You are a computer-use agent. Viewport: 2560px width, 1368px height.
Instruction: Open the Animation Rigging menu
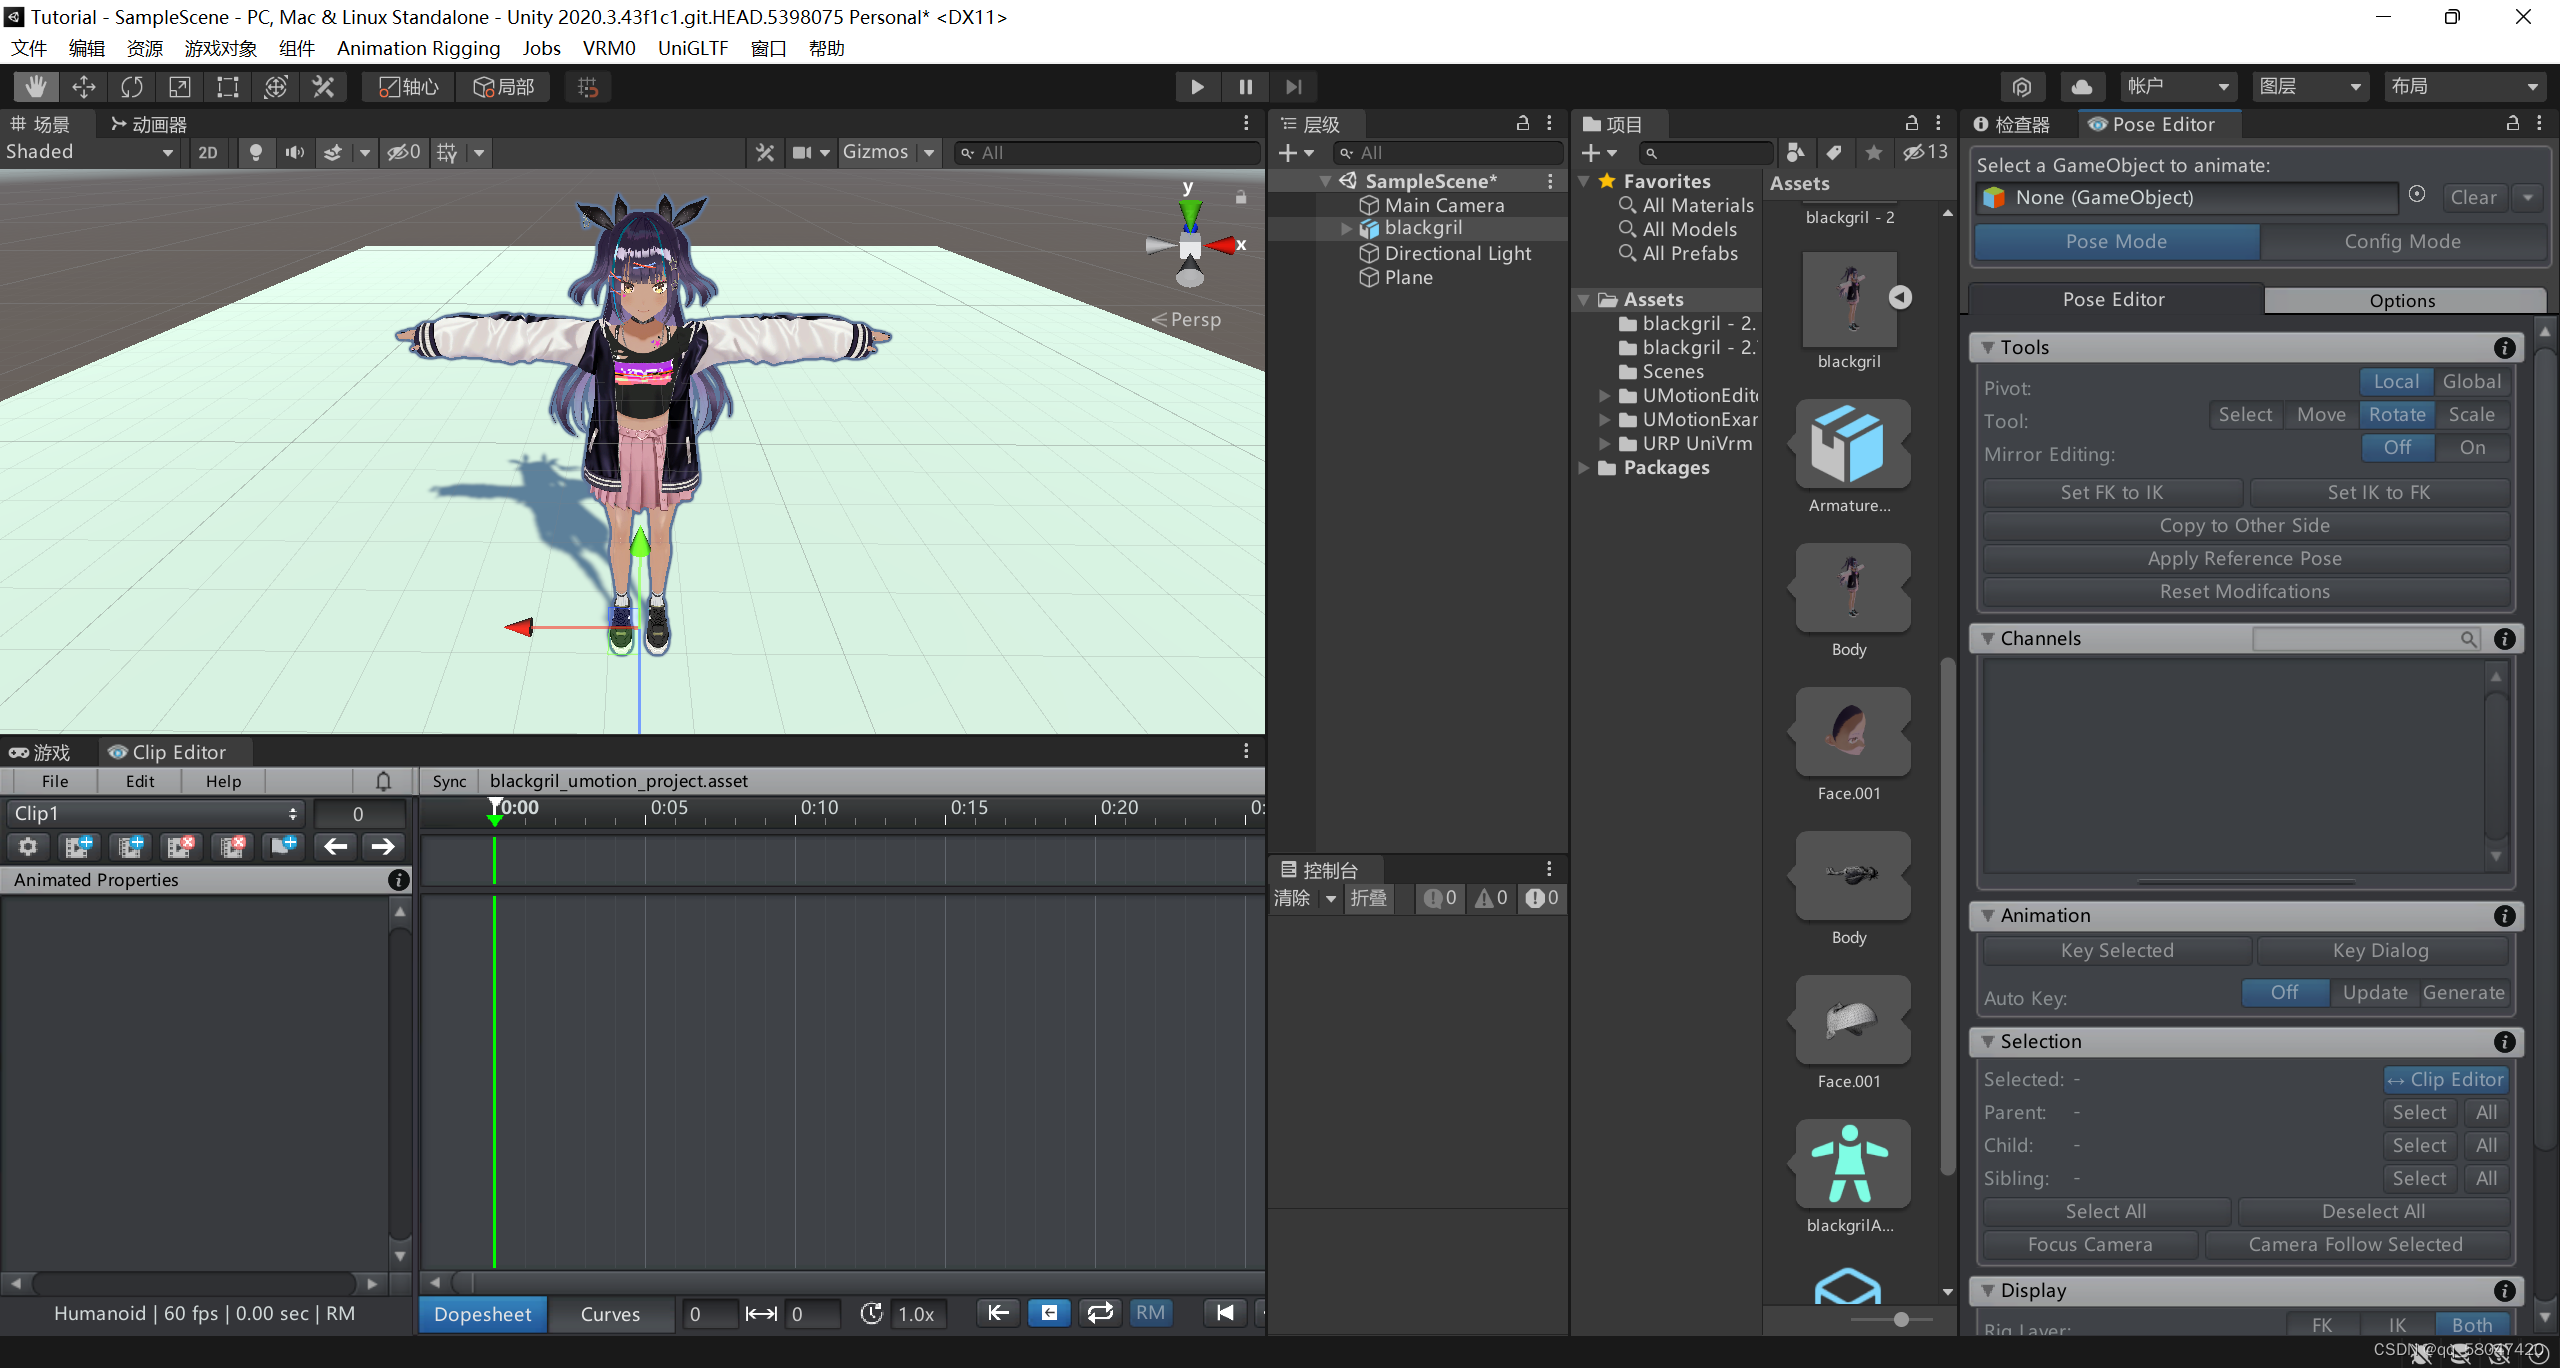[x=418, y=48]
